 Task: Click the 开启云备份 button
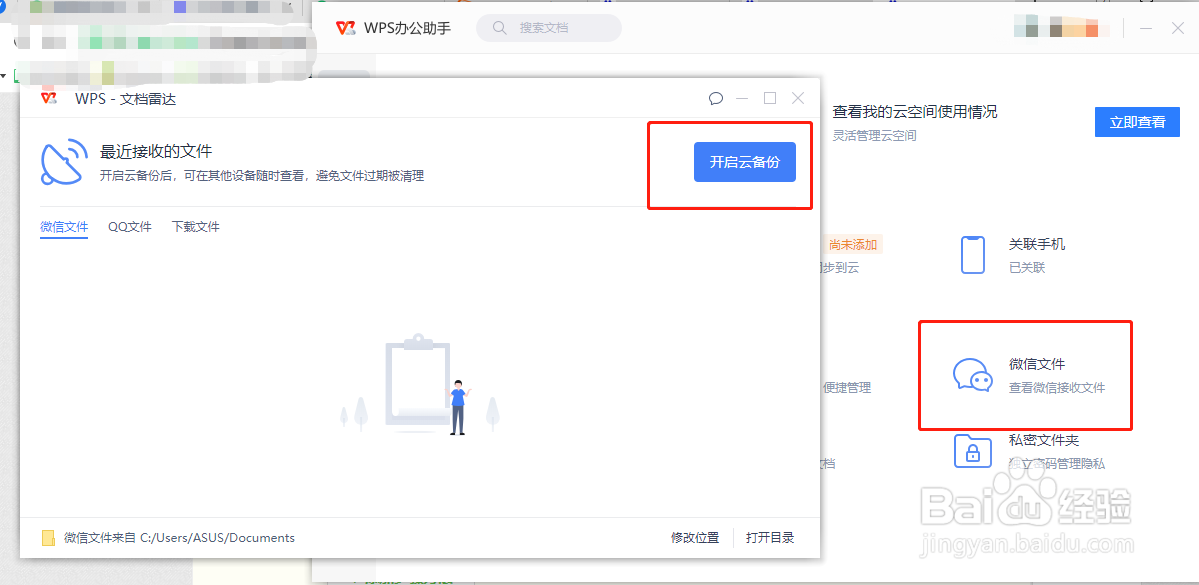click(x=745, y=162)
